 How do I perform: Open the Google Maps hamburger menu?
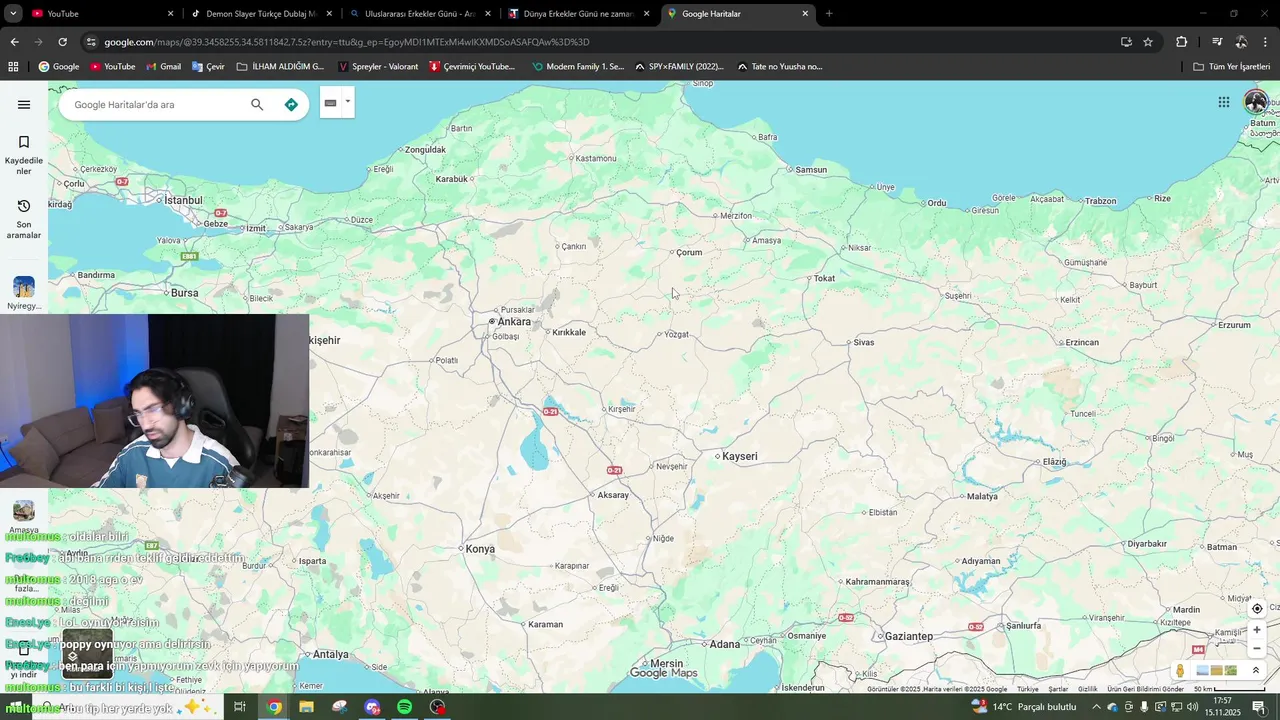point(24,104)
